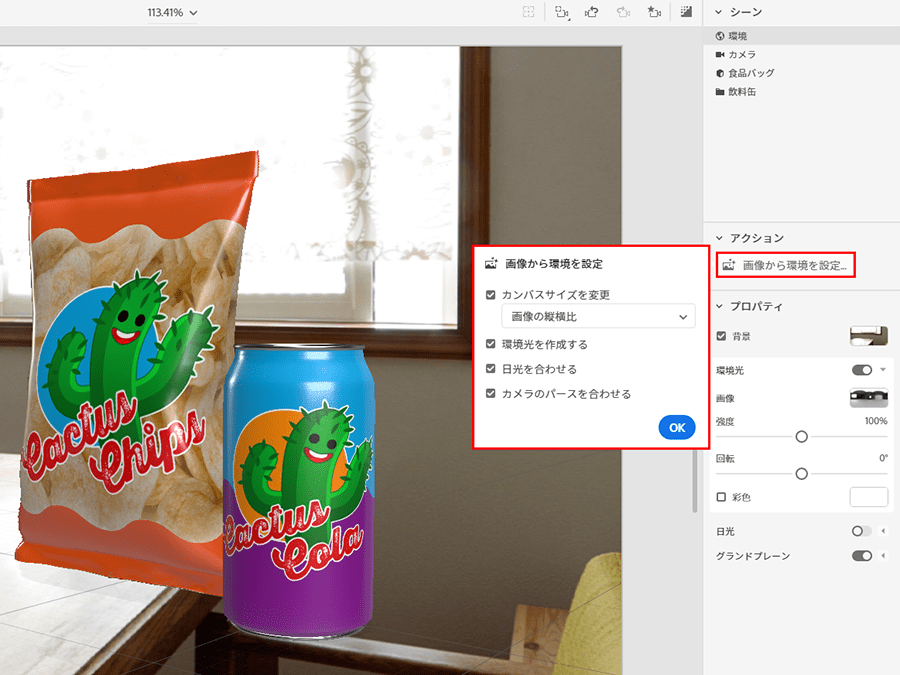Select 食品バッグ in the scene list
The height and width of the screenshot is (675, 900).
[801, 73]
